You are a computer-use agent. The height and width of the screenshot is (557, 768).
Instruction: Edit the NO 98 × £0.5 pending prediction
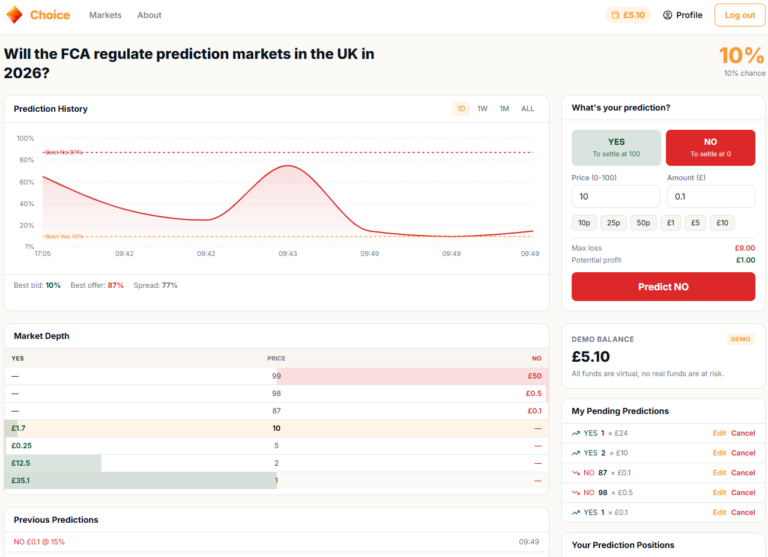point(719,493)
